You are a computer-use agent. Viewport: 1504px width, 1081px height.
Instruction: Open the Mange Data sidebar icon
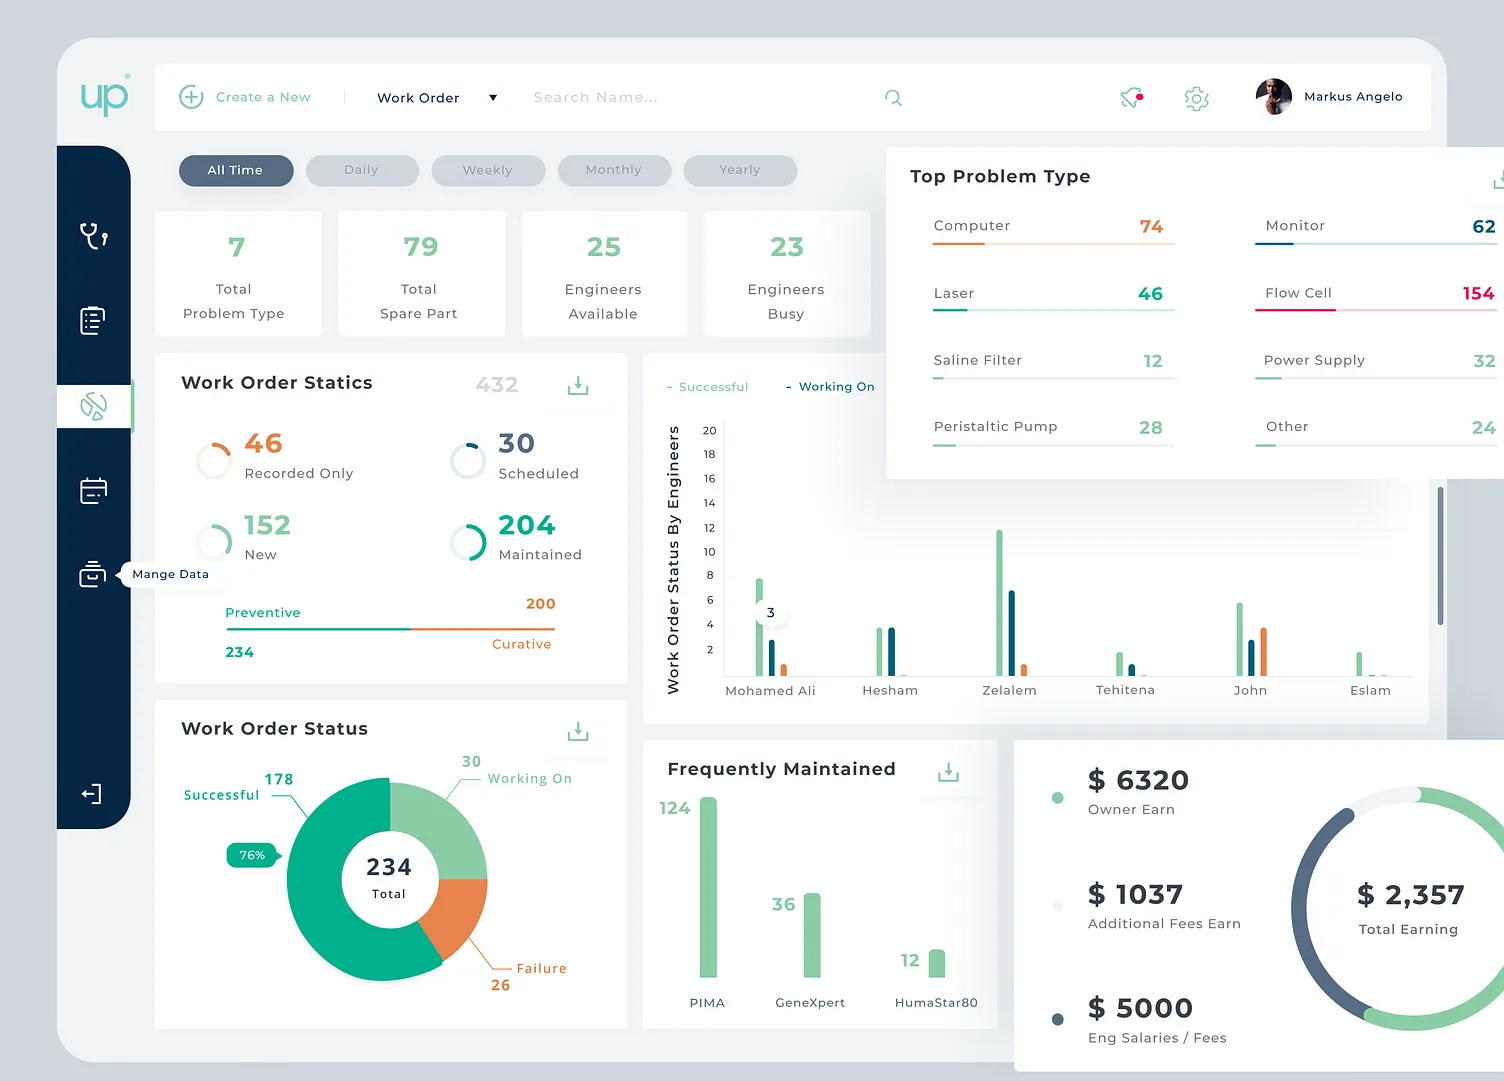pos(92,574)
